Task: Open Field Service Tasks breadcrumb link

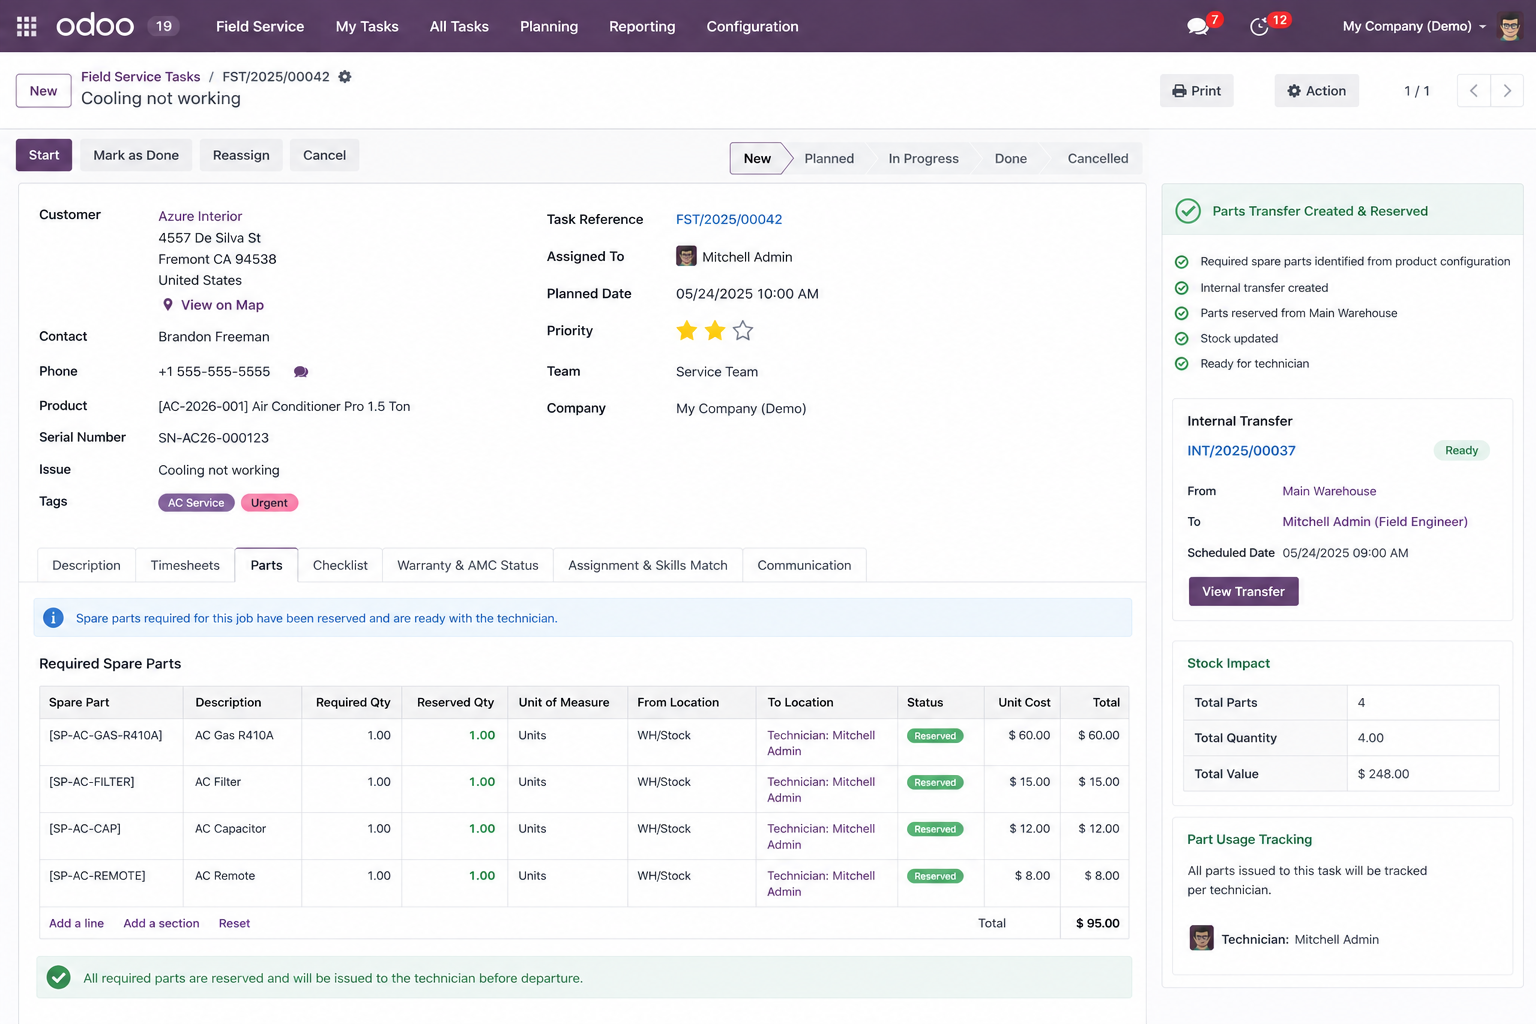Action: tap(140, 77)
